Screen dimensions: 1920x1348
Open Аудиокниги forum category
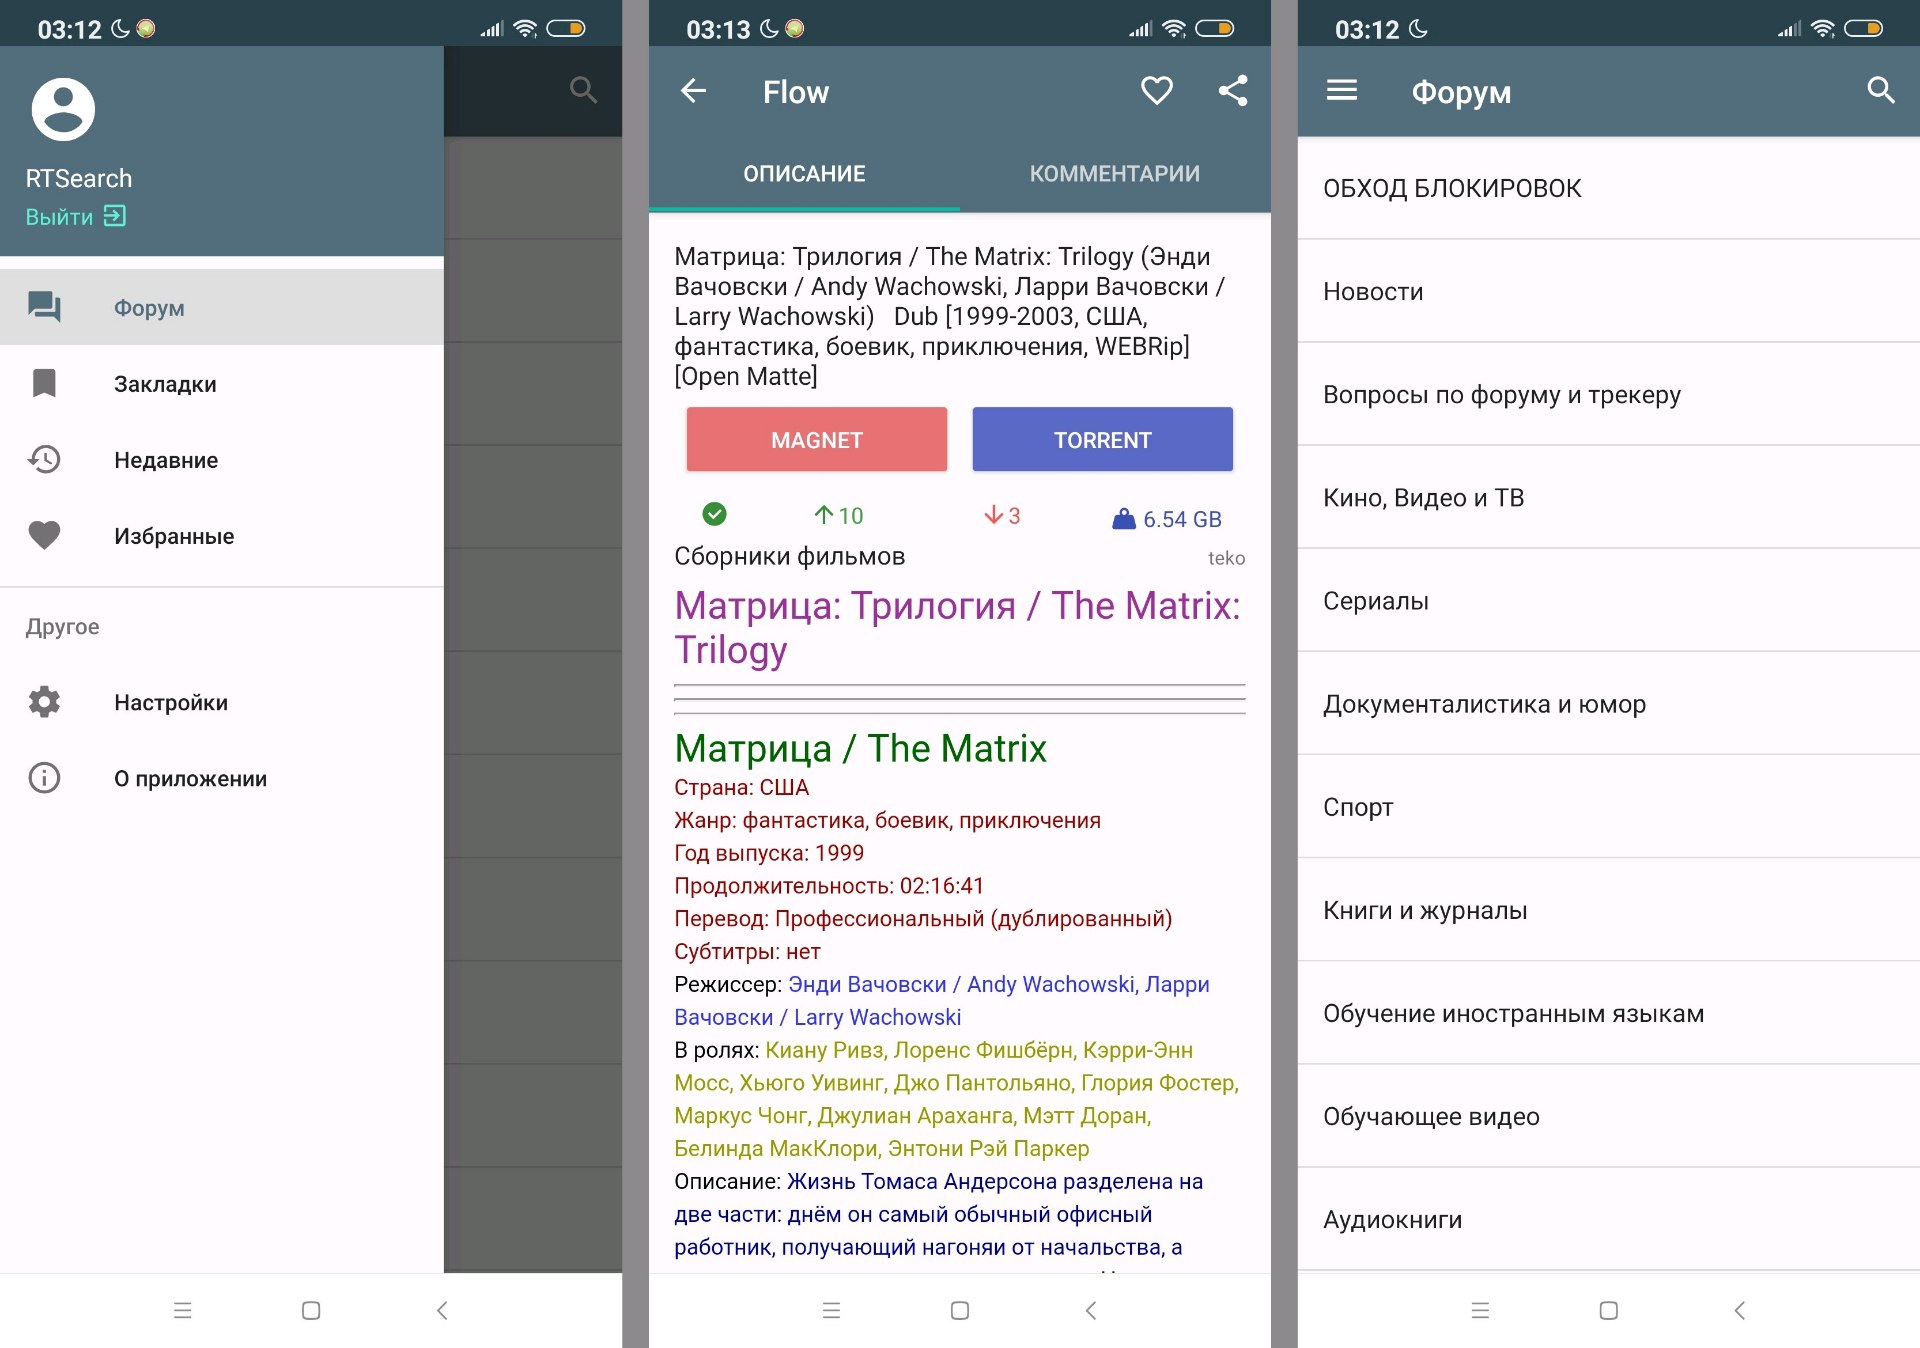pyautogui.click(x=1608, y=1219)
